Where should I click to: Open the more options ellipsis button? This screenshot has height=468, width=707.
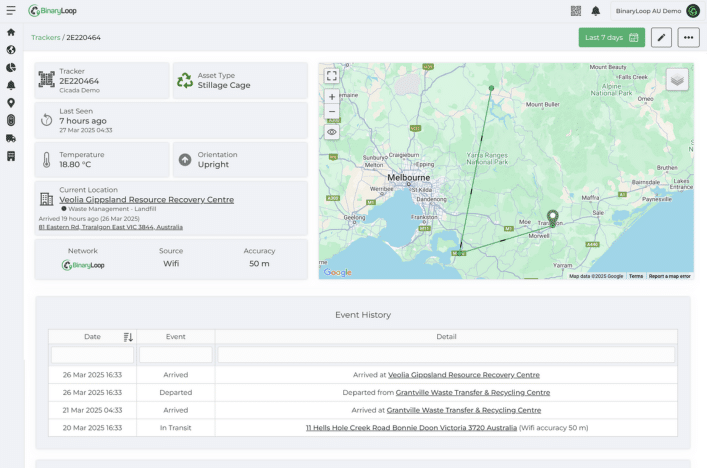pyautogui.click(x=688, y=37)
